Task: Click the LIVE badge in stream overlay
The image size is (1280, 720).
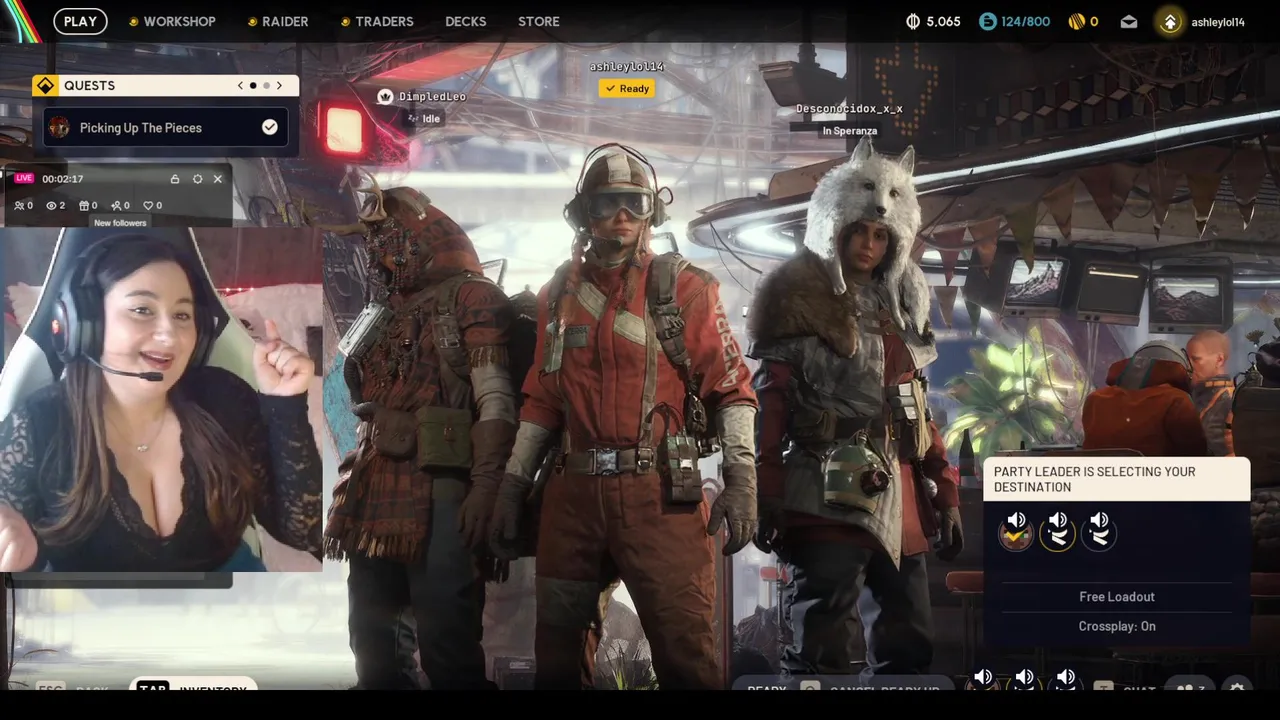Action: tap(24, 178)
